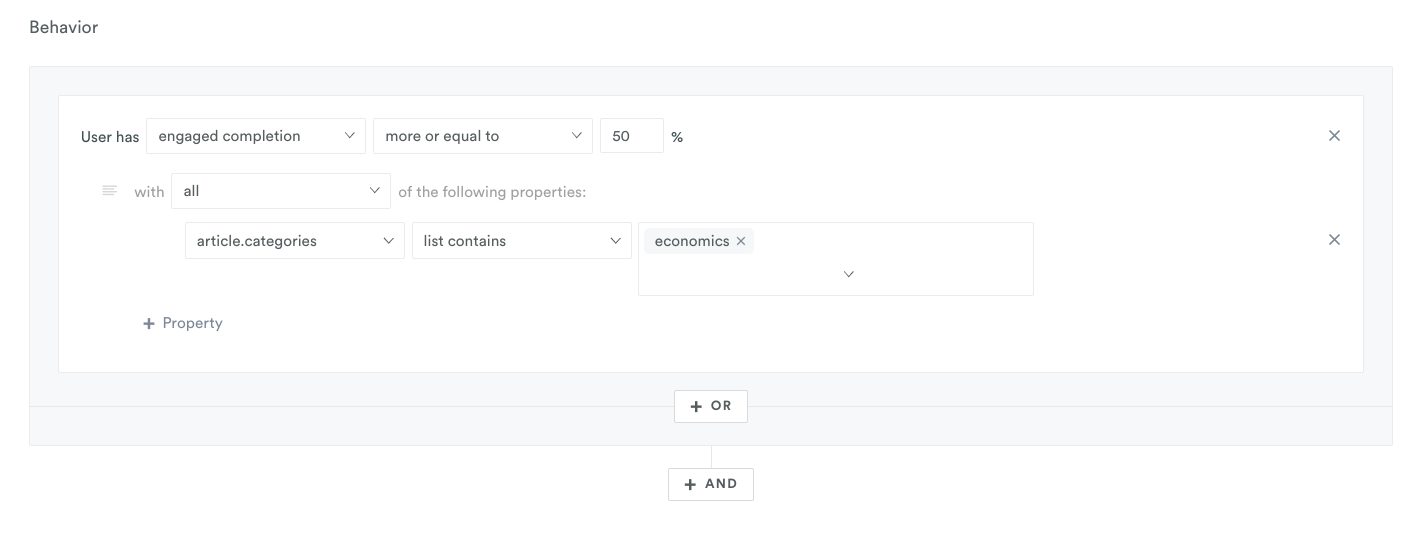This screenshot has height=545, width=1427.
Task: Open the "list contains" operator dropdown
Action: tap(521, 241)
